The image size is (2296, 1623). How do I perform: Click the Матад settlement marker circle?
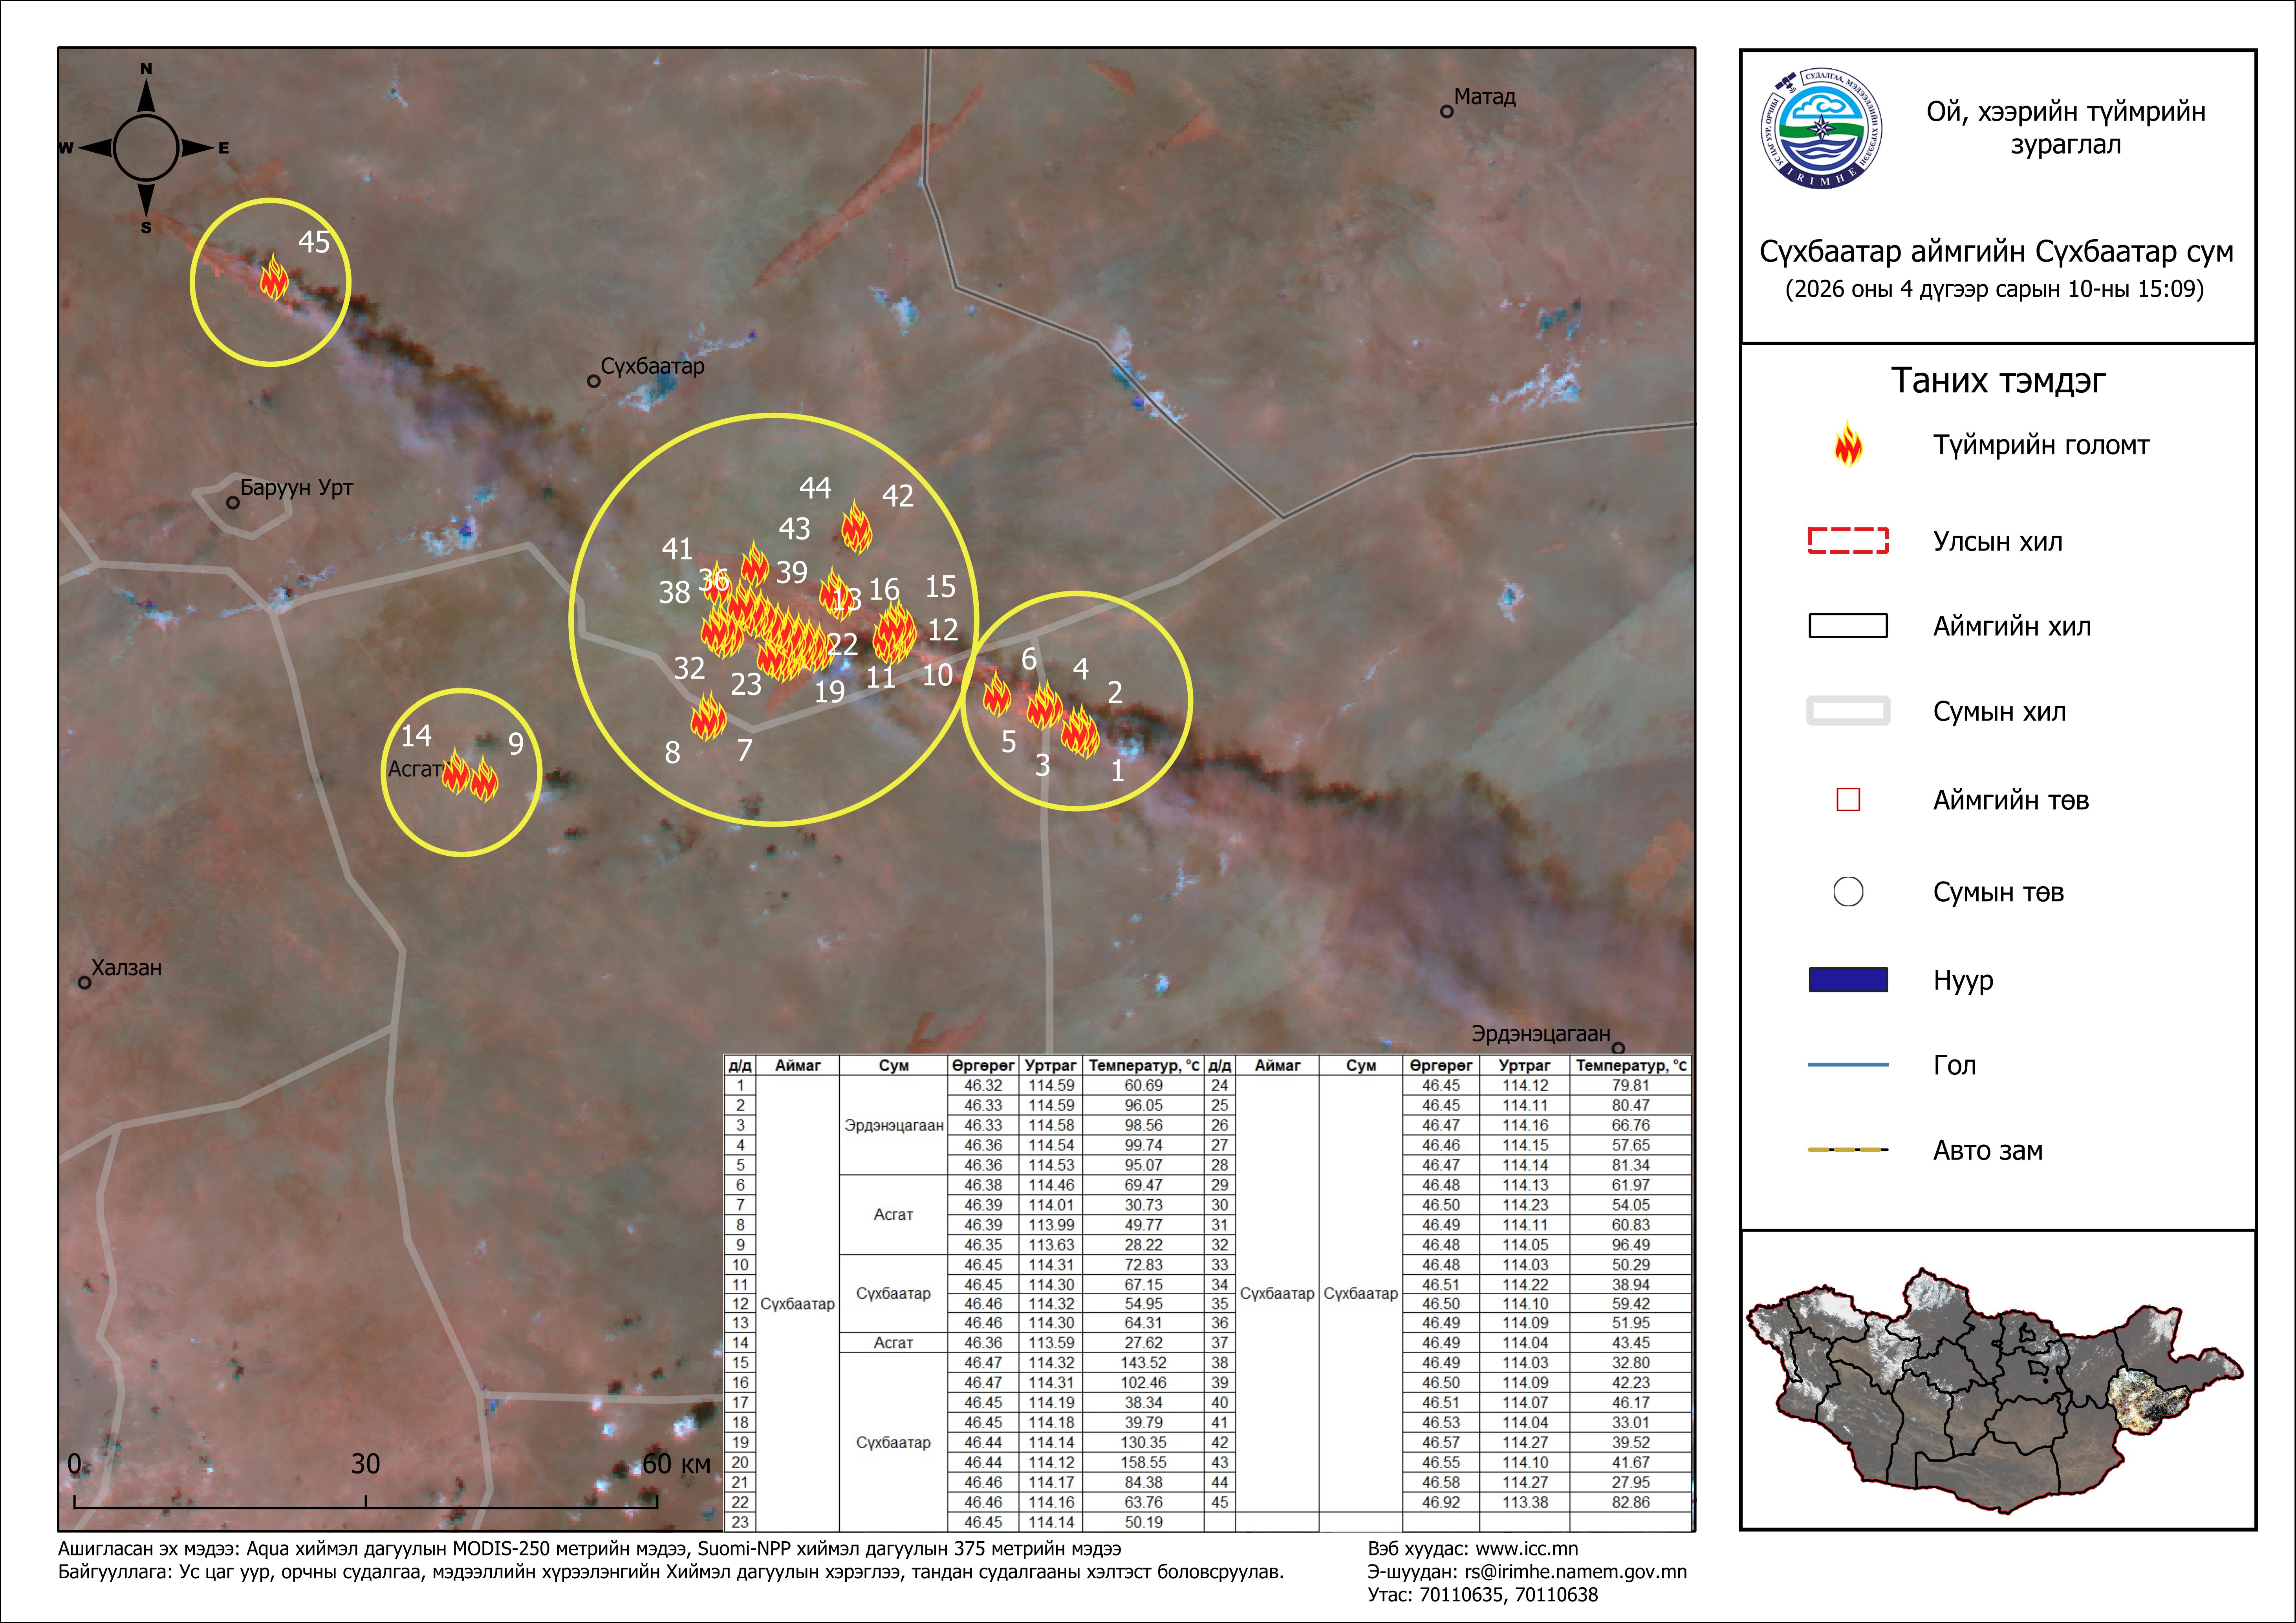point(1446,111)
